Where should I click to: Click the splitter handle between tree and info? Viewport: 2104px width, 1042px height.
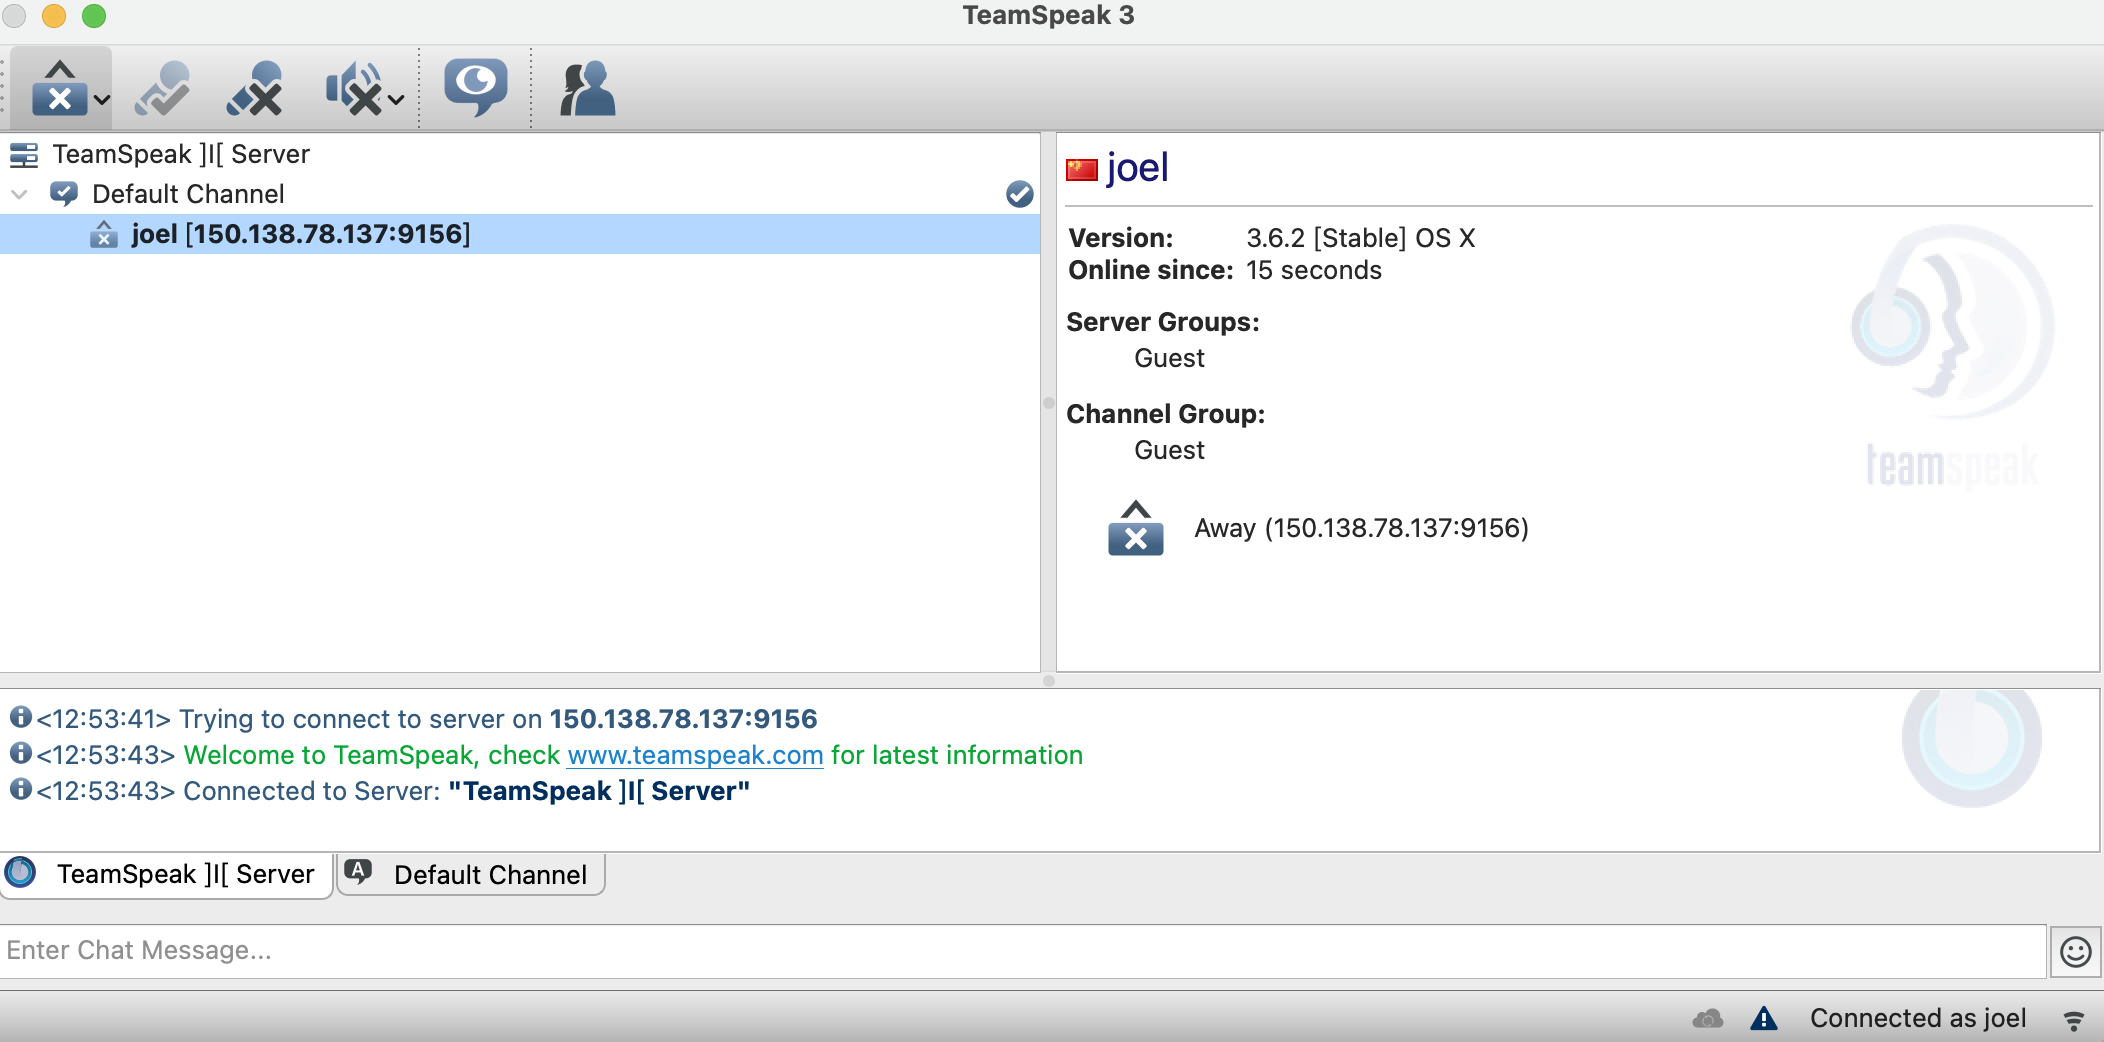(x=1048, y=403)
